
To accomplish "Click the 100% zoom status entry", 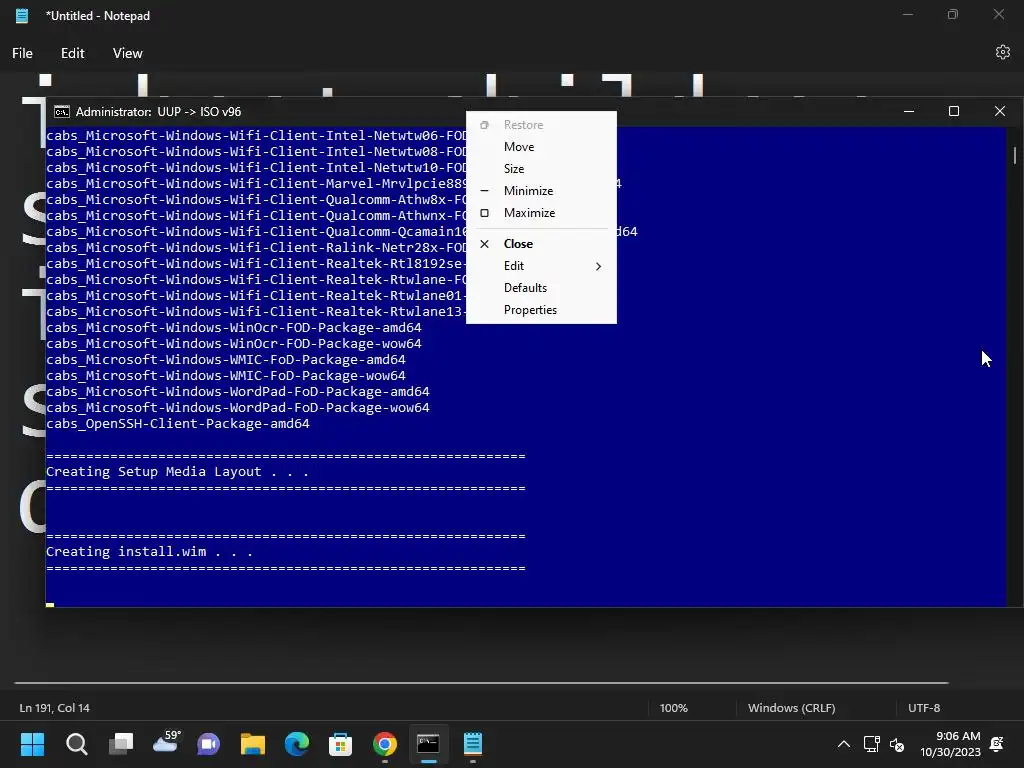I will pyautogui.click(x=673, y=708).
